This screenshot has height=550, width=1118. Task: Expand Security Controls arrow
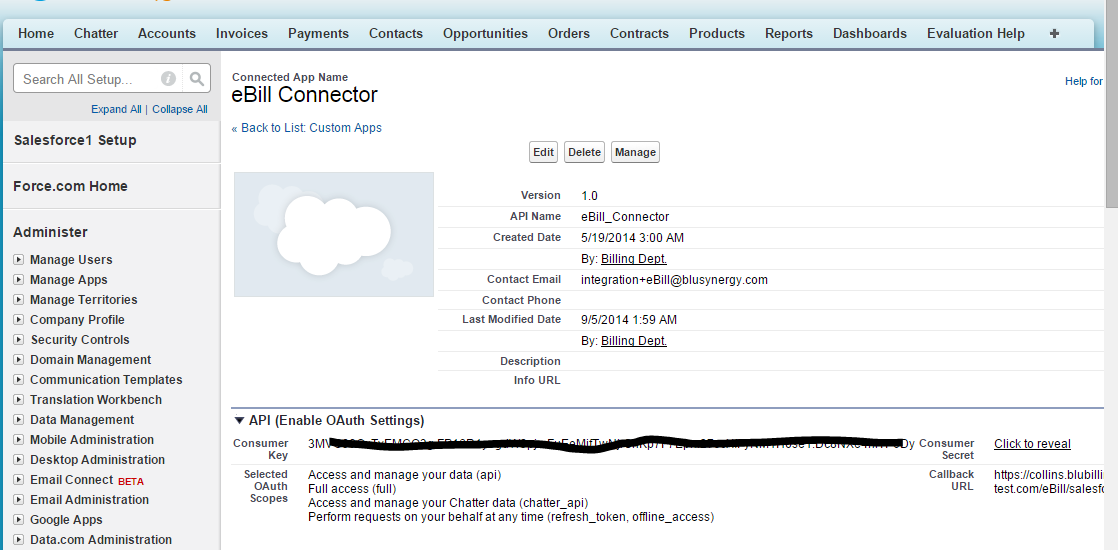[19, 340]
